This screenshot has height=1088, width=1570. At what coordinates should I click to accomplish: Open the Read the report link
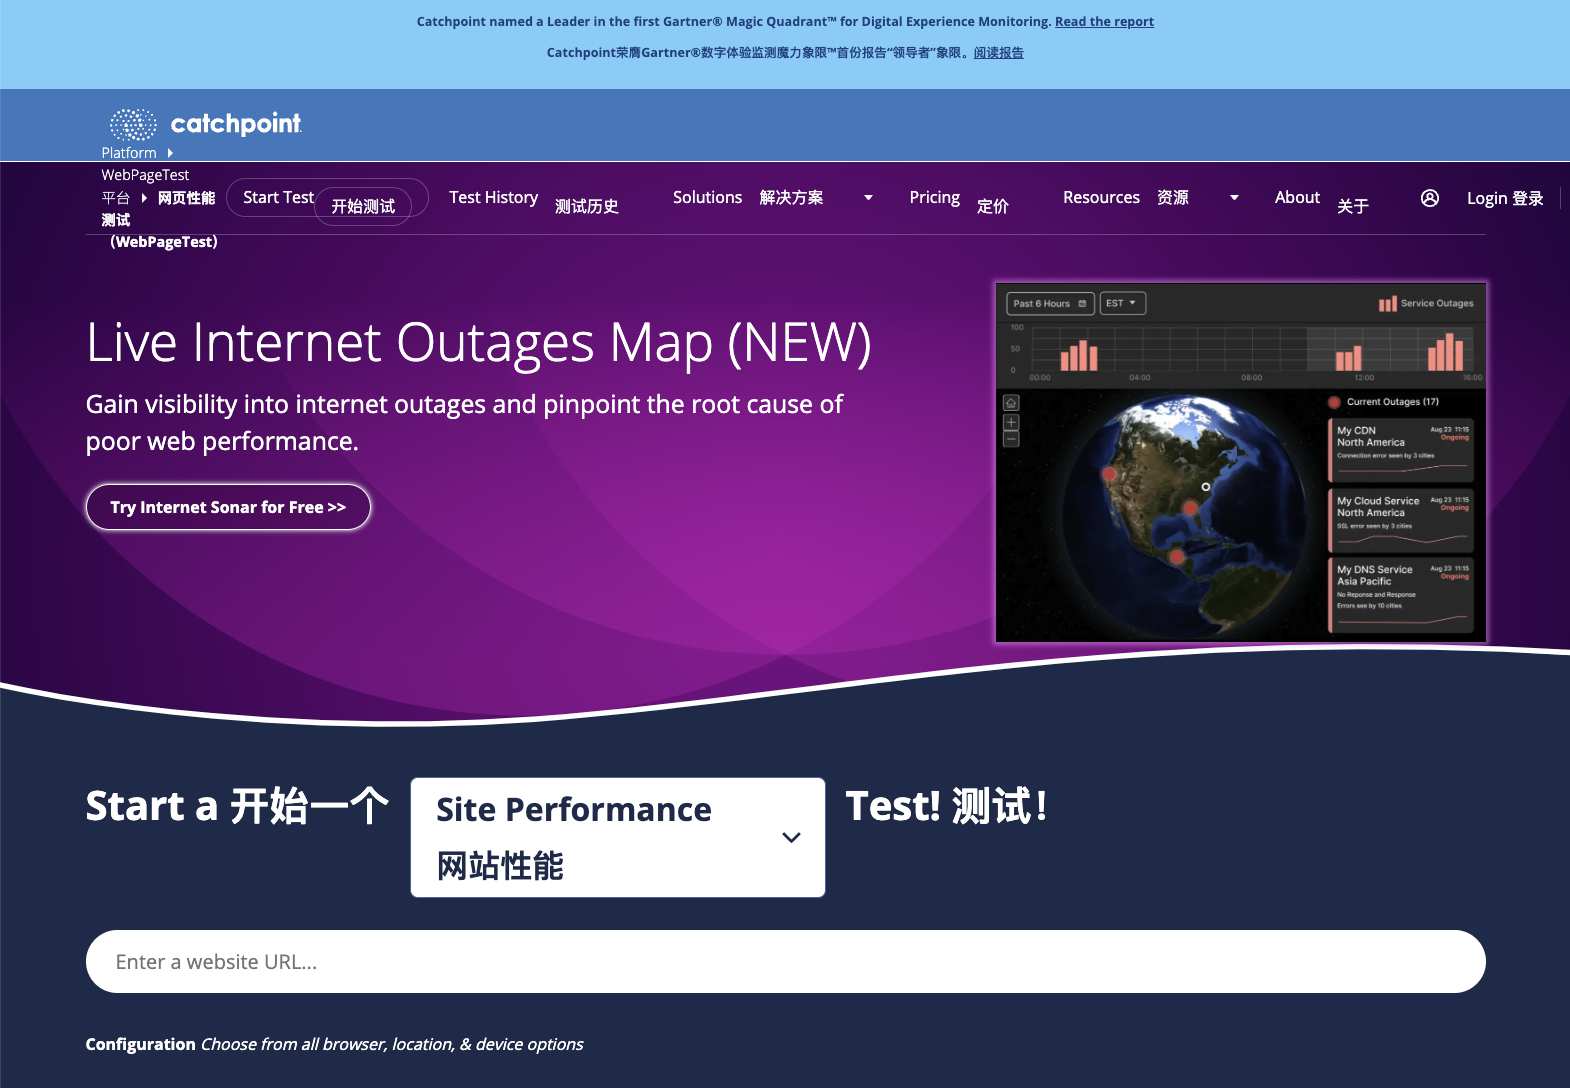coord(1104,21)
